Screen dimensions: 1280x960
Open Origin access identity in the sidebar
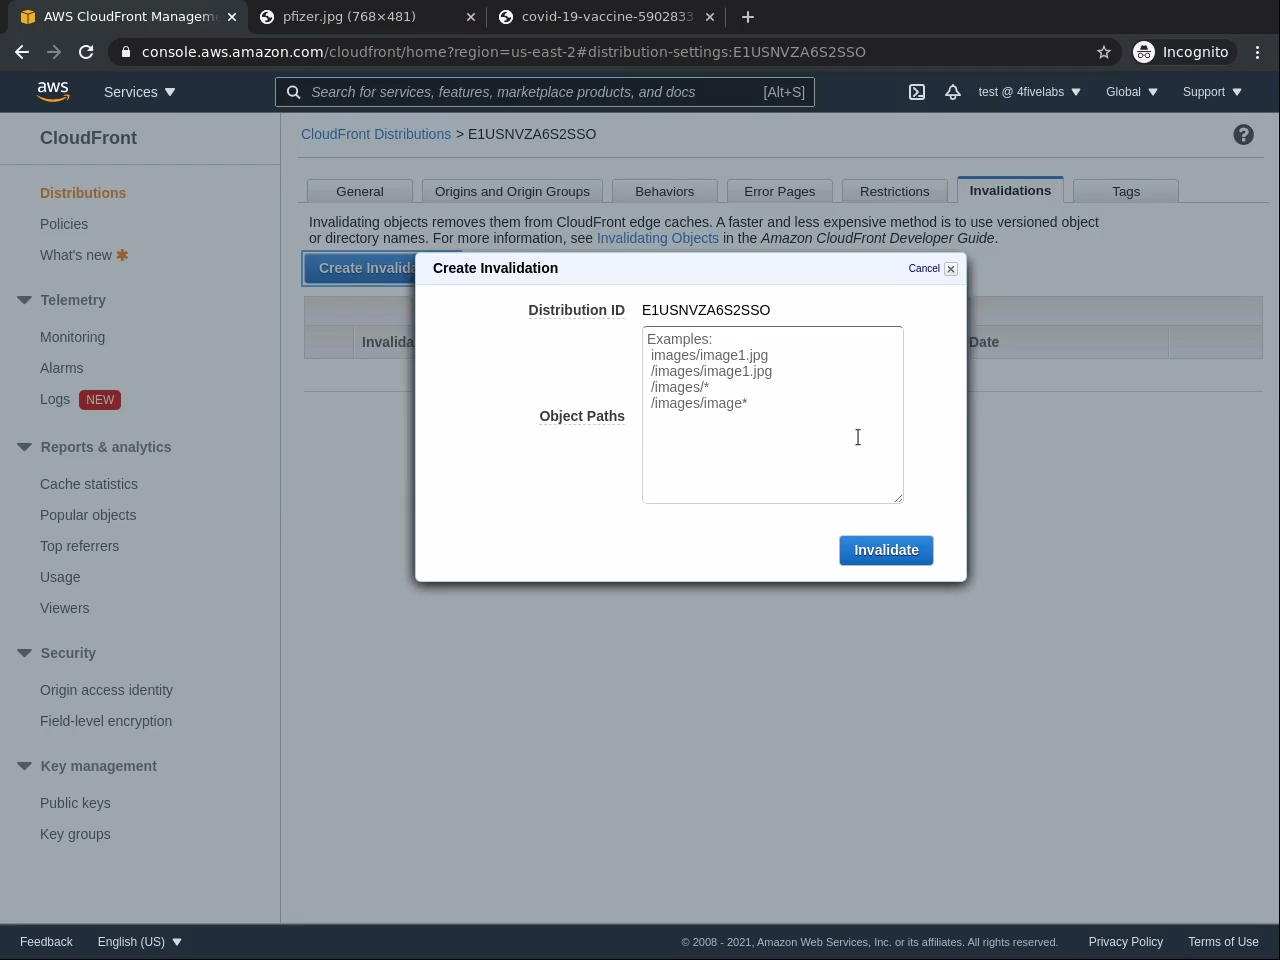click(106, 690)
